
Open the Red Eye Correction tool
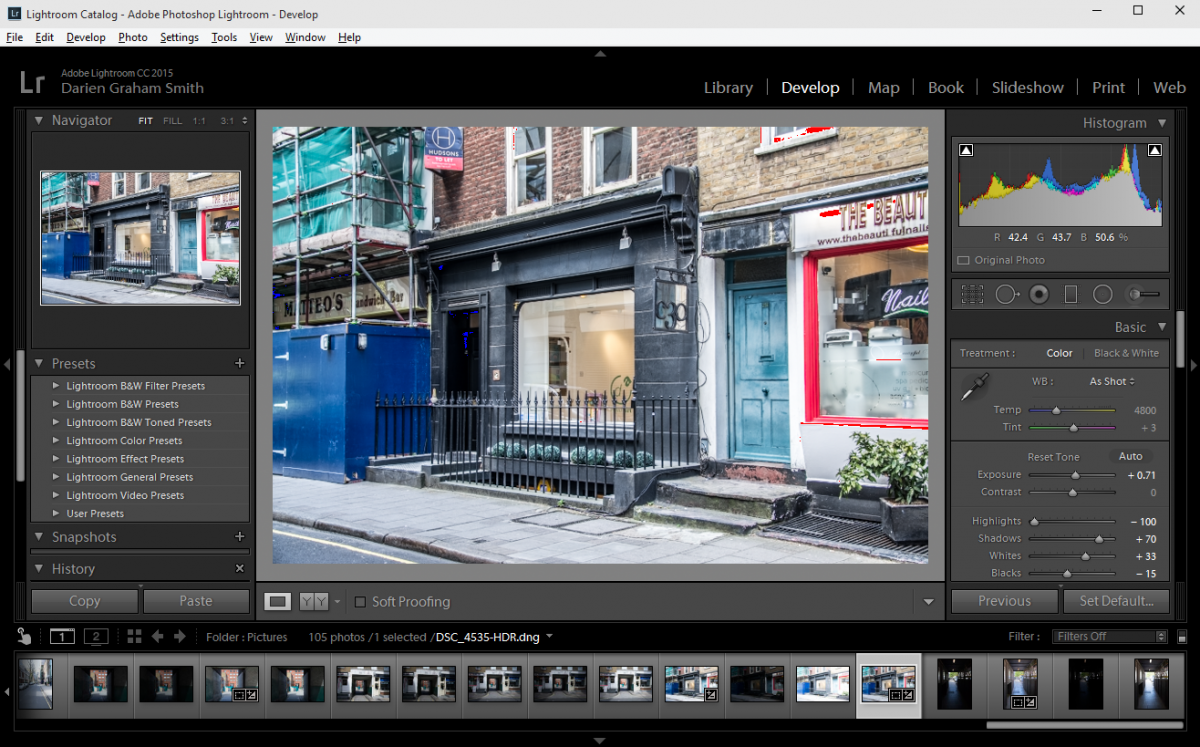[1040, 293]
